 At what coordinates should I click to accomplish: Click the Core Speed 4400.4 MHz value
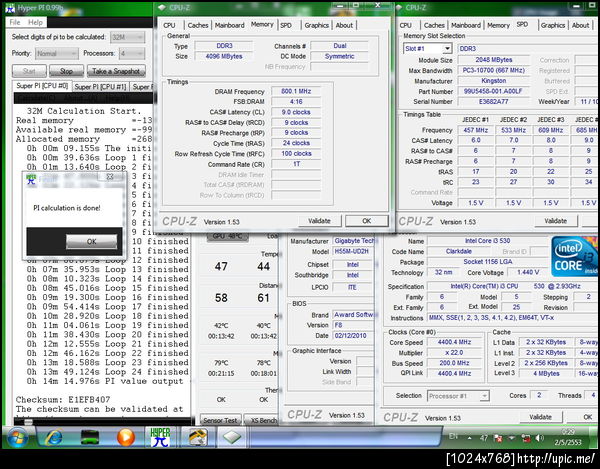tap(454, 342)
